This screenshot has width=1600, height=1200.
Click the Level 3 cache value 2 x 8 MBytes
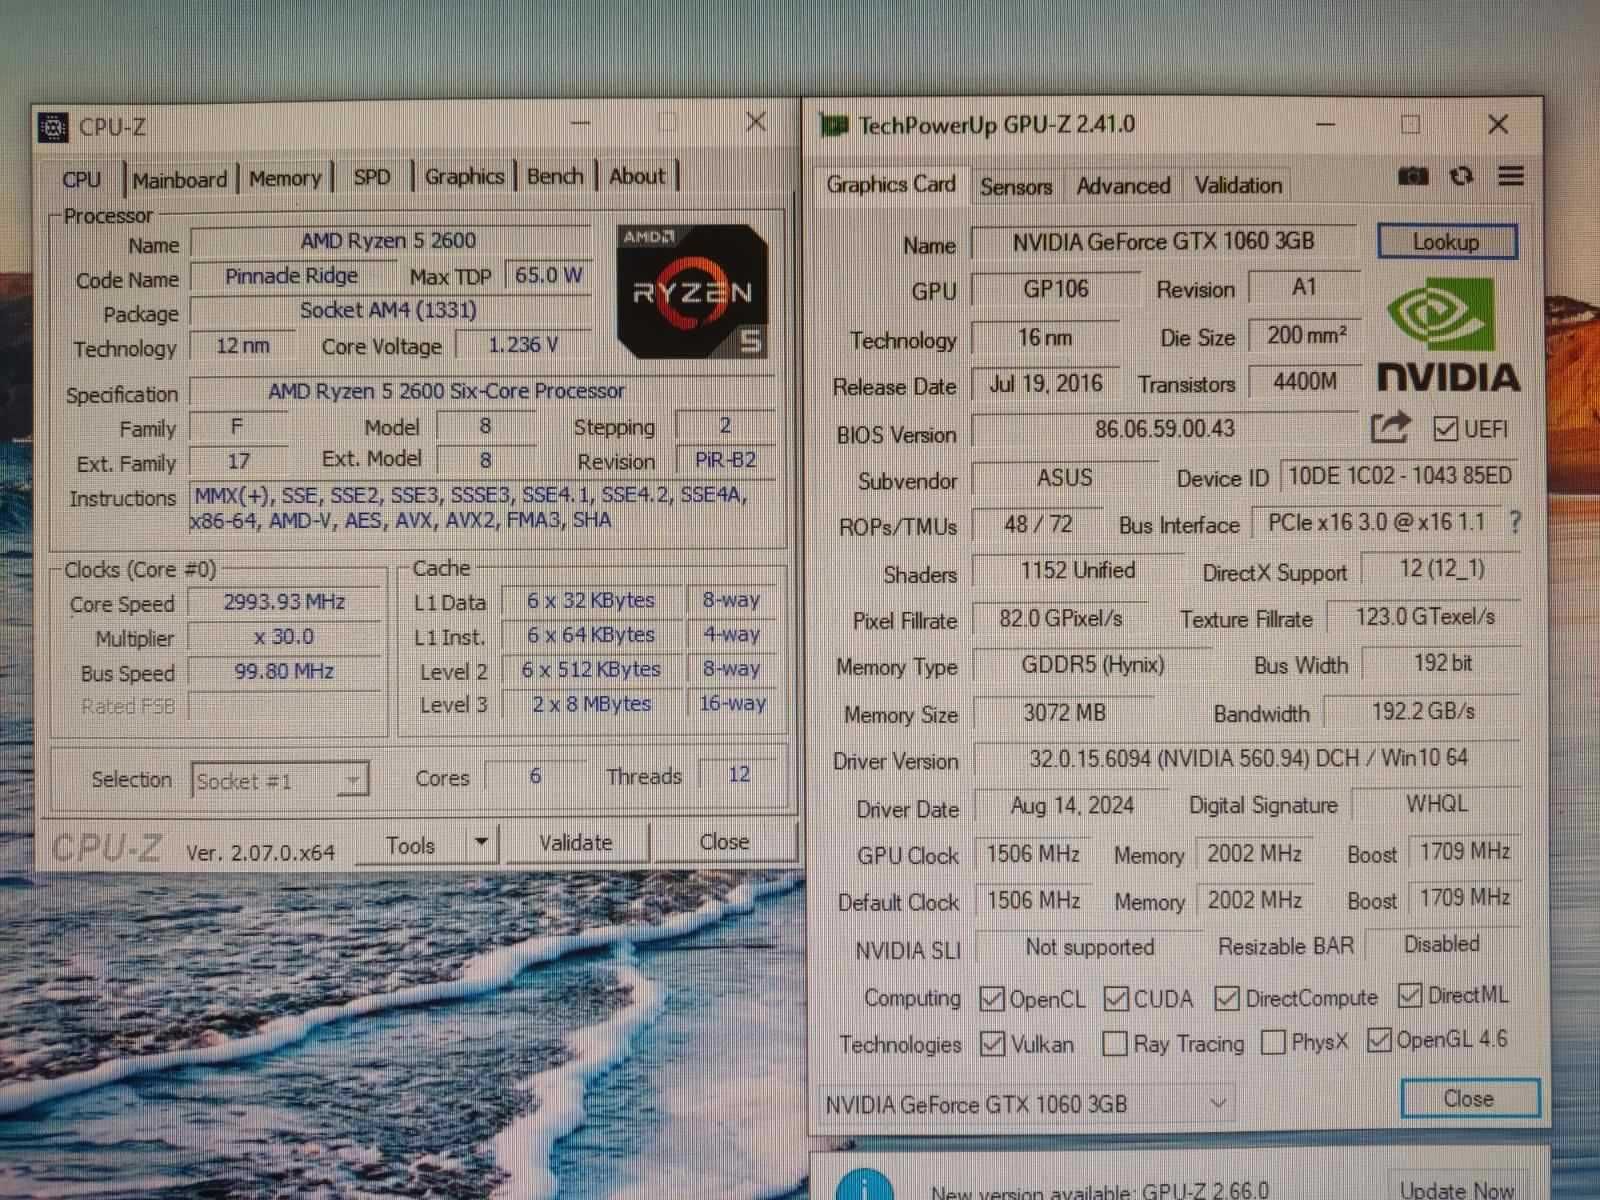[x=591, y=704]
